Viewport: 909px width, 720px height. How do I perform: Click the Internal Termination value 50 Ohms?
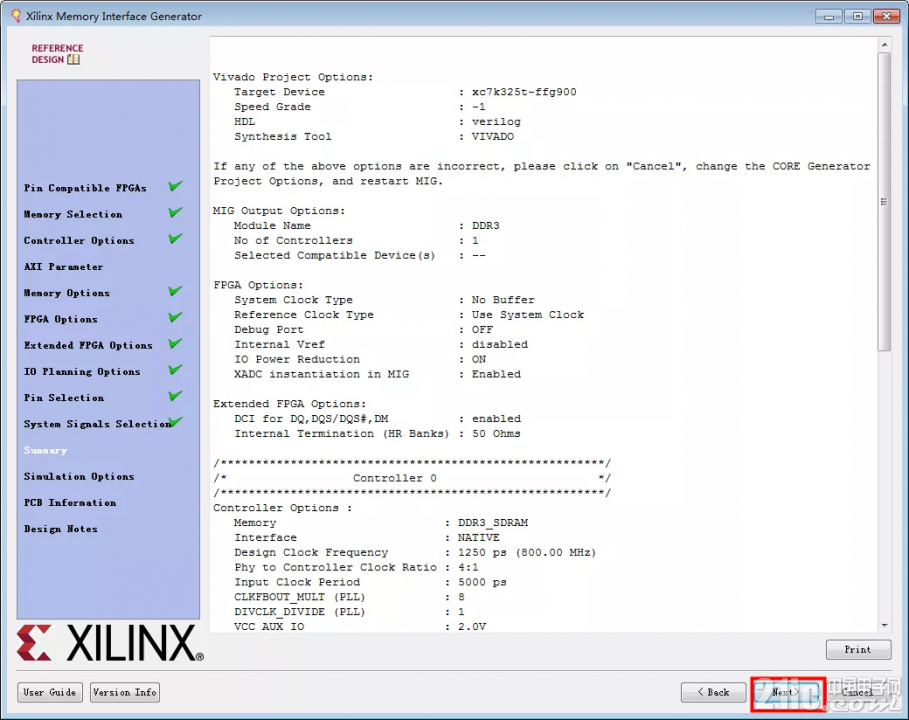click(x=496, y=434)
